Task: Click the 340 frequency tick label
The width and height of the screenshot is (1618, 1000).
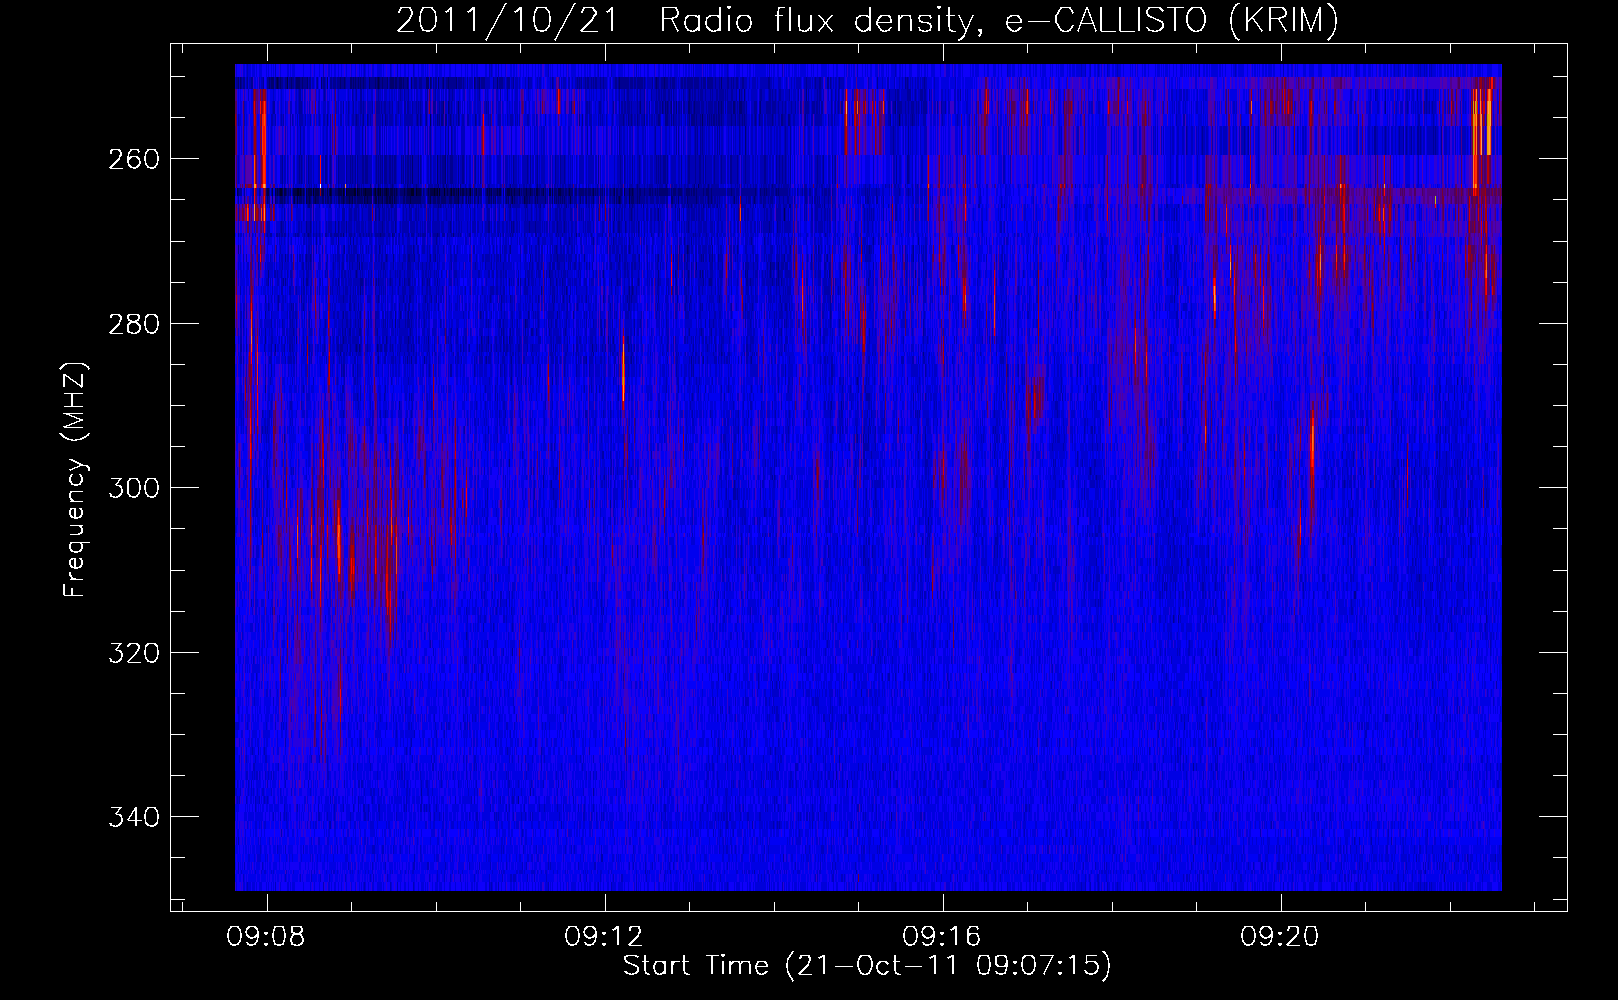Action: pyautogui.click(x=133, y=817)
